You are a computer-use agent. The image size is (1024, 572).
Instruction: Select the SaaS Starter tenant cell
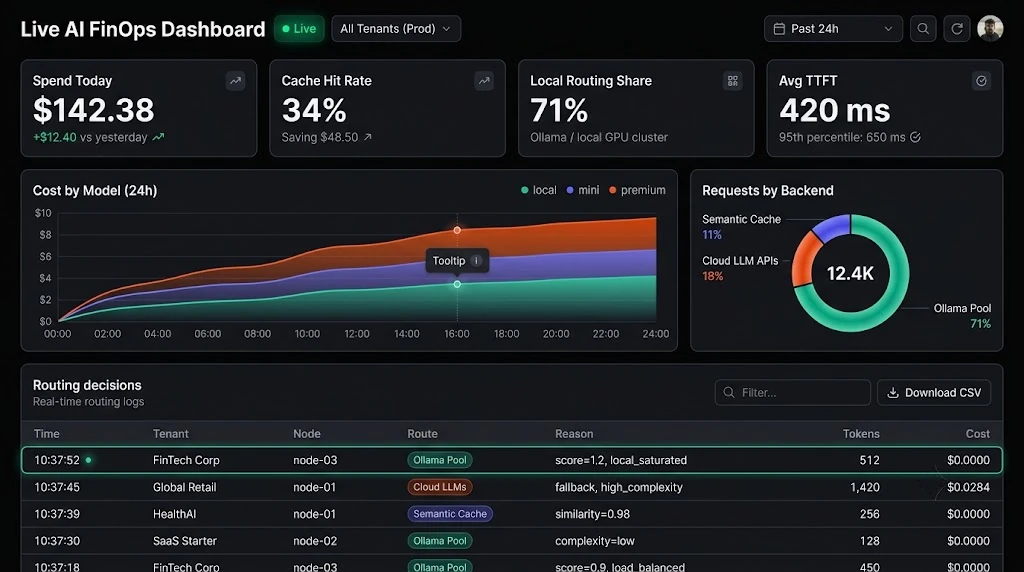point(185,541)
